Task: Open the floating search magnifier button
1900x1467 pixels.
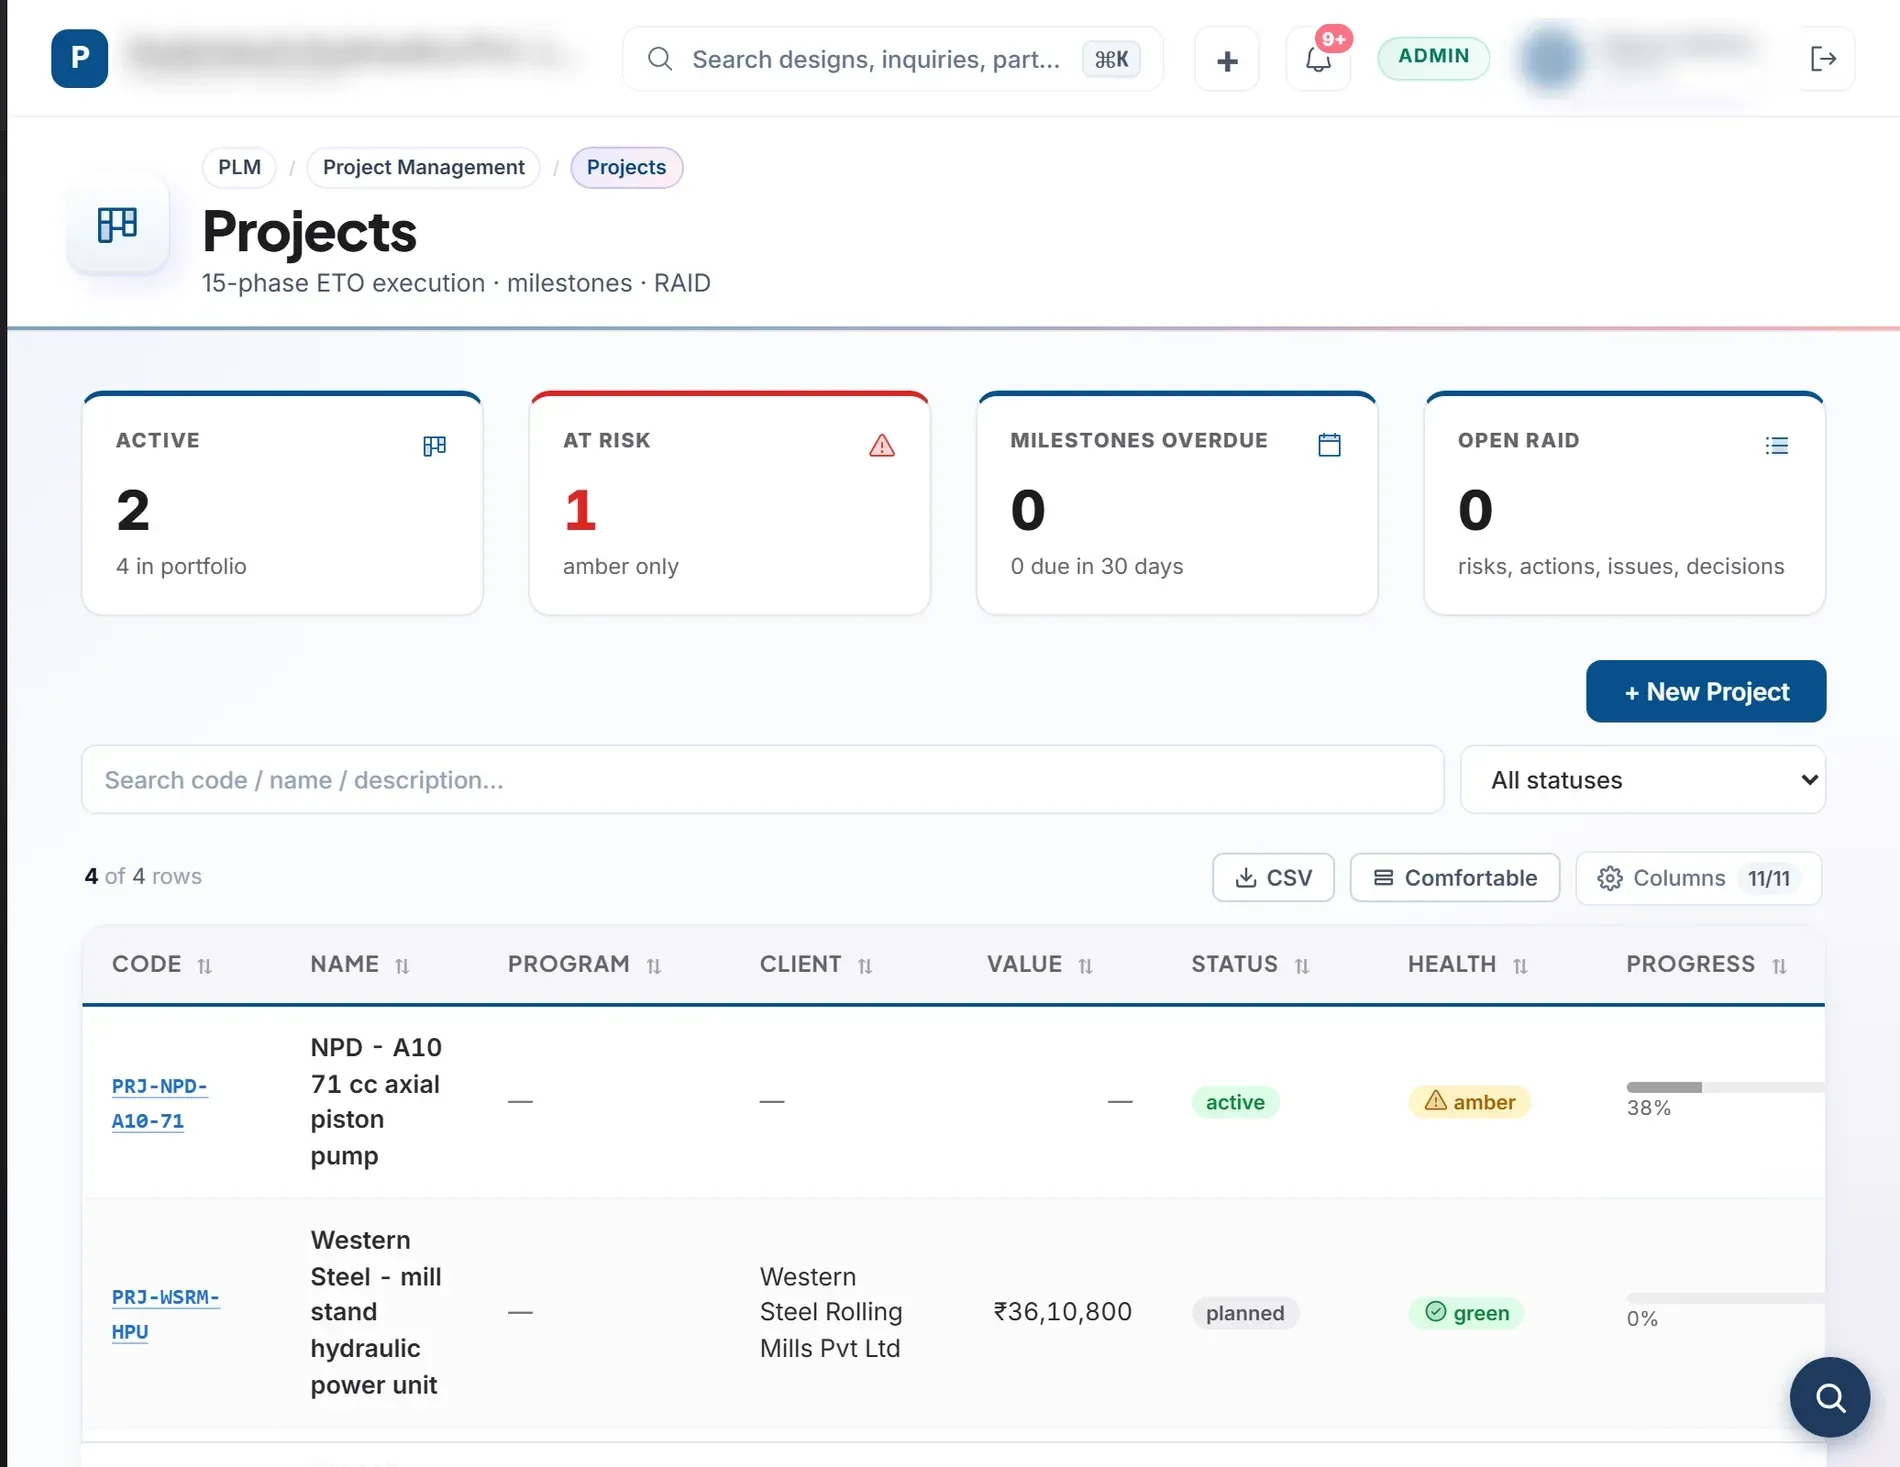Action: coord(1830,1397)
